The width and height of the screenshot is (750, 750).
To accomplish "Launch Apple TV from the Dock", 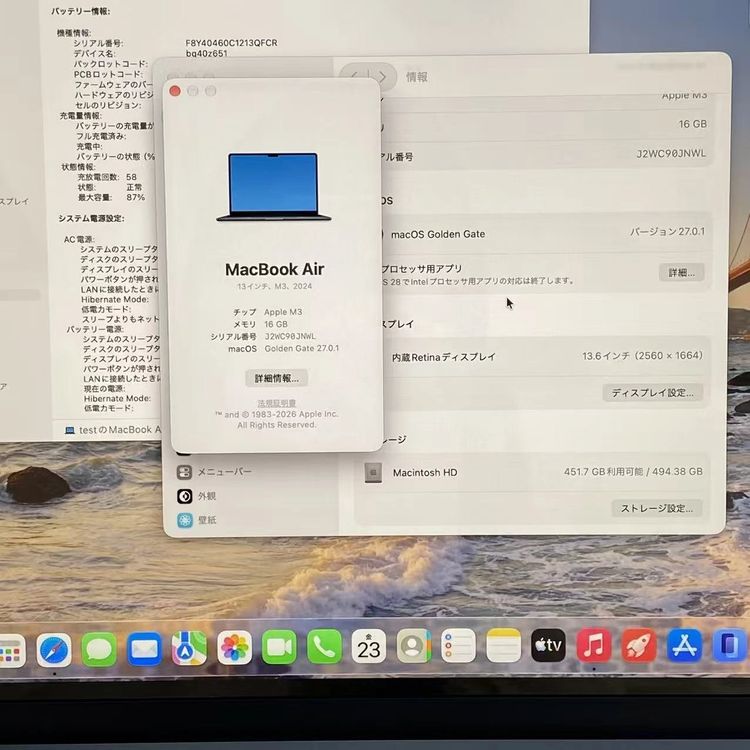I will tap(548, 645).
